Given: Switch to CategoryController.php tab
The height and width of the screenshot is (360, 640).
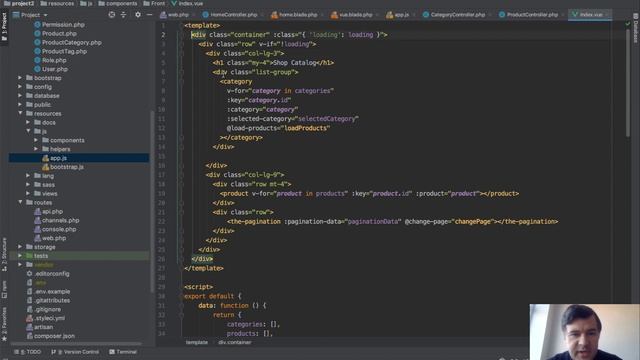Looking at the screenshot, I should pos(455,15).
